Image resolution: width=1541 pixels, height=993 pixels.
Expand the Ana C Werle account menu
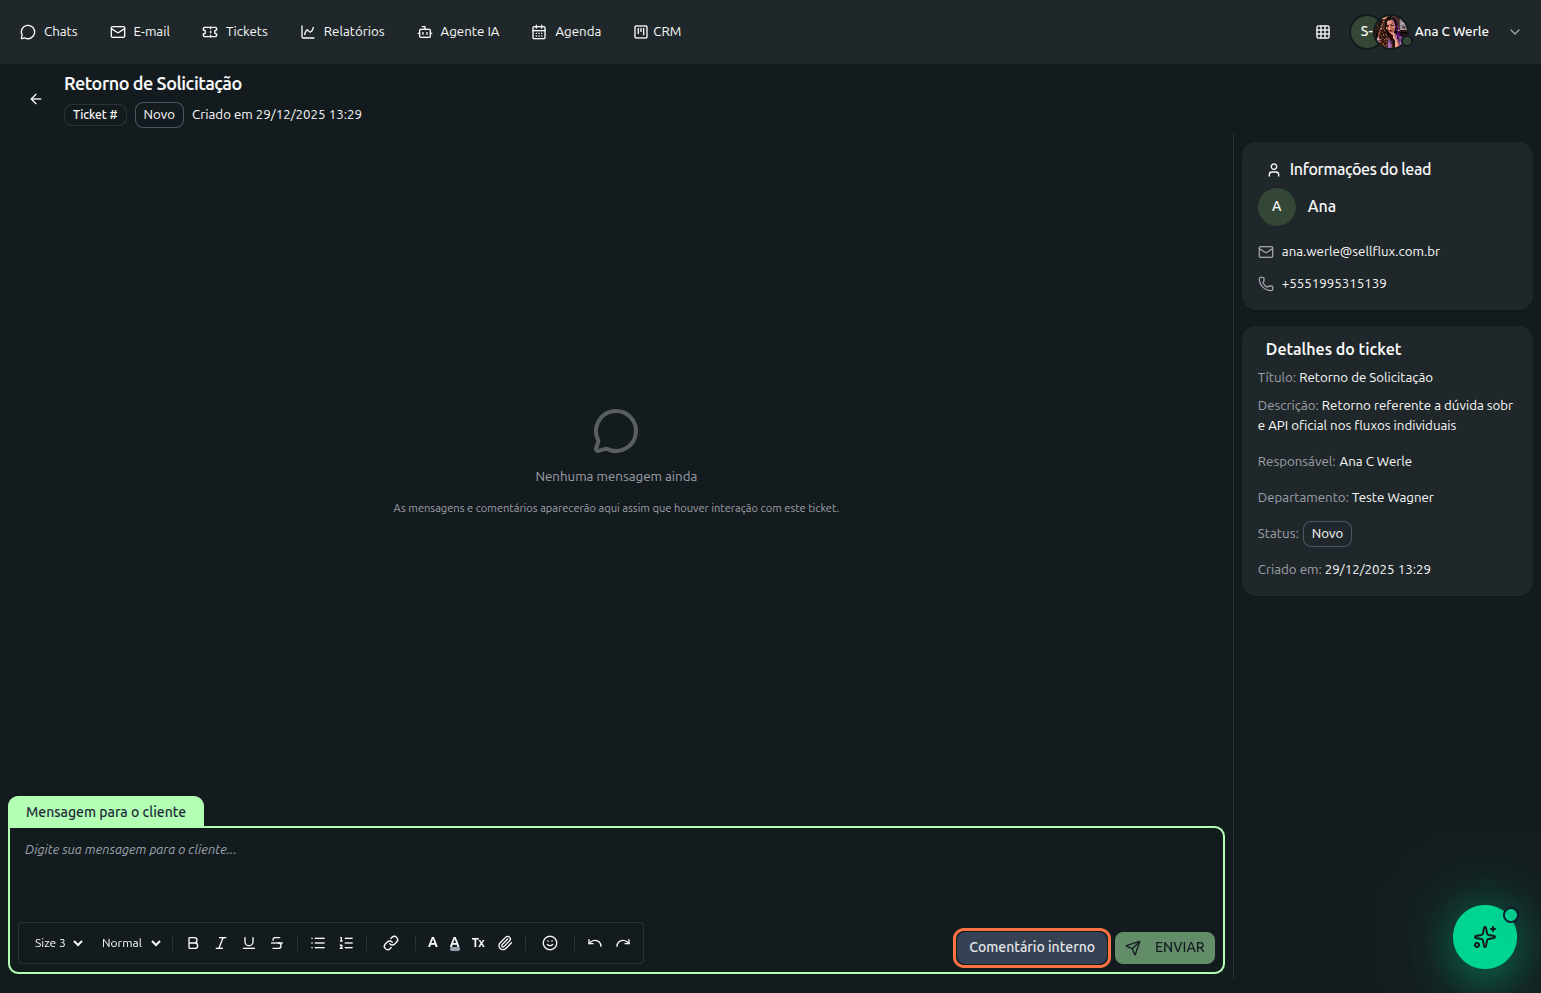point(1514,32)
